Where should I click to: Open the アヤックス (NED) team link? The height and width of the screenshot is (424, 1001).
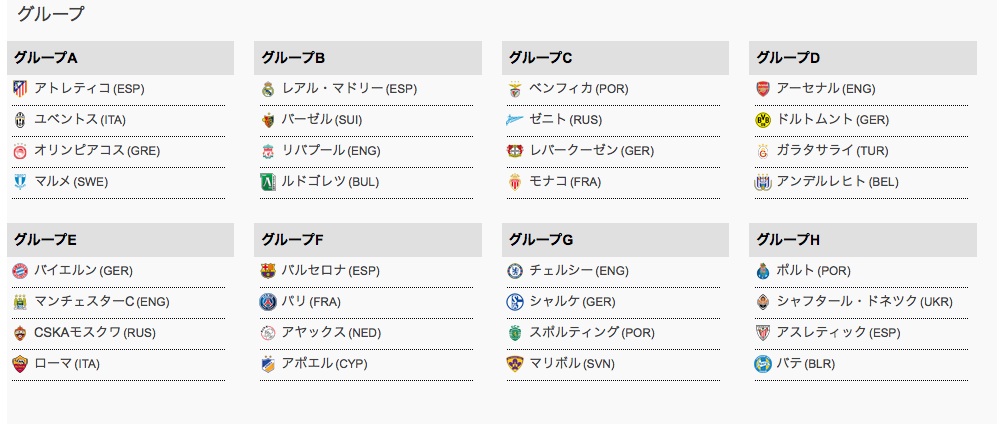[331, 333]
